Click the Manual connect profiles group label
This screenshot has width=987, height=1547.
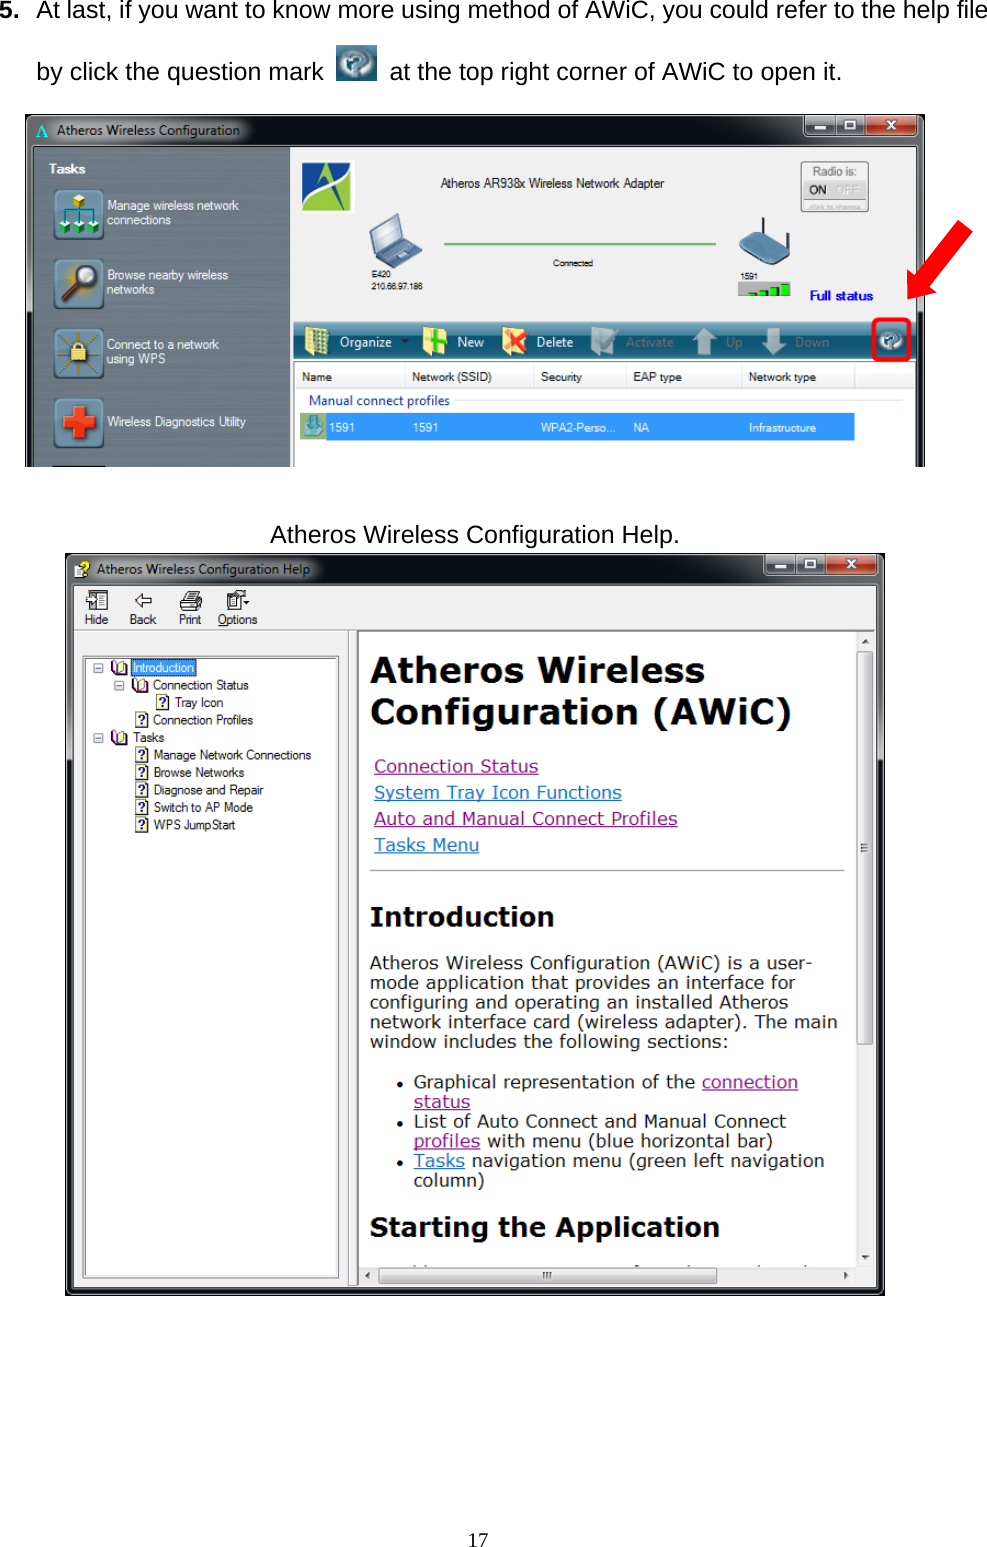pos(379,401)
